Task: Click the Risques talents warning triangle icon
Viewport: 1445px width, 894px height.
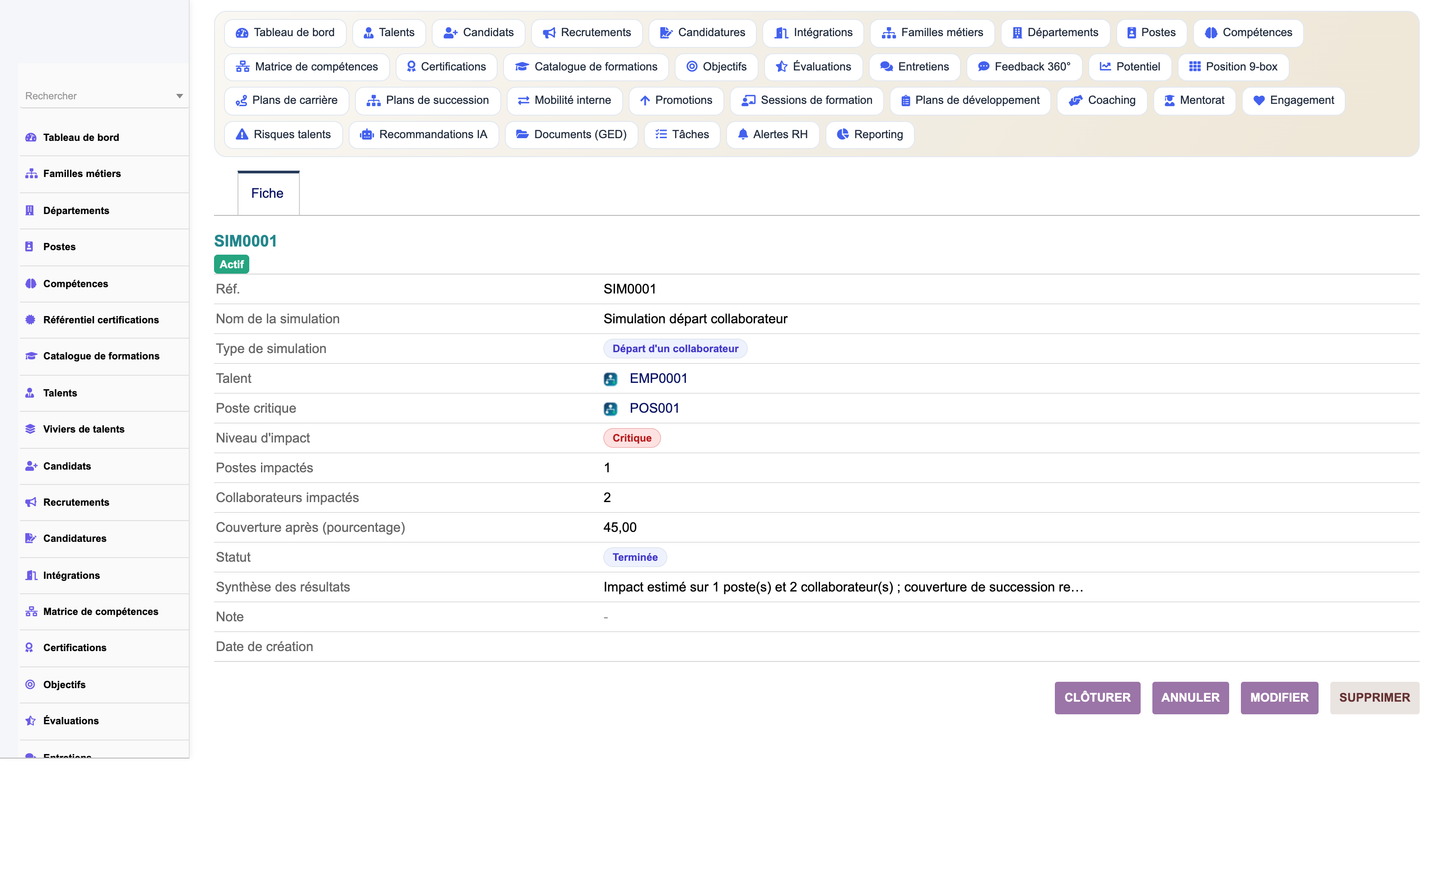Action: click(242, 135)
